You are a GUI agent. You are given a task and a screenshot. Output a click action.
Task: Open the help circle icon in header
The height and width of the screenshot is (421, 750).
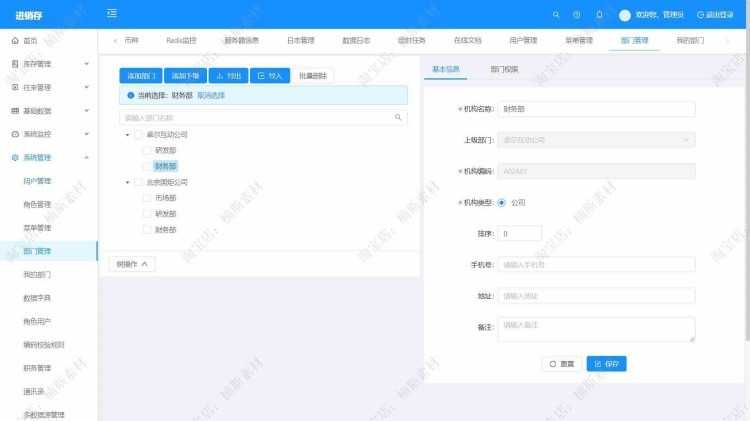click(x=577, y=15)
